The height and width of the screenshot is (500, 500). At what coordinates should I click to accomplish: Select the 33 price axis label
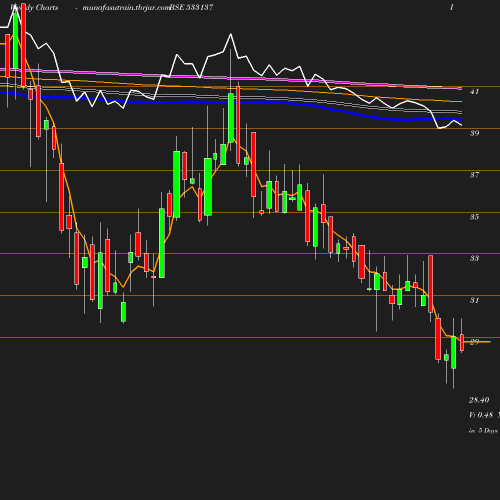[474, 258]
